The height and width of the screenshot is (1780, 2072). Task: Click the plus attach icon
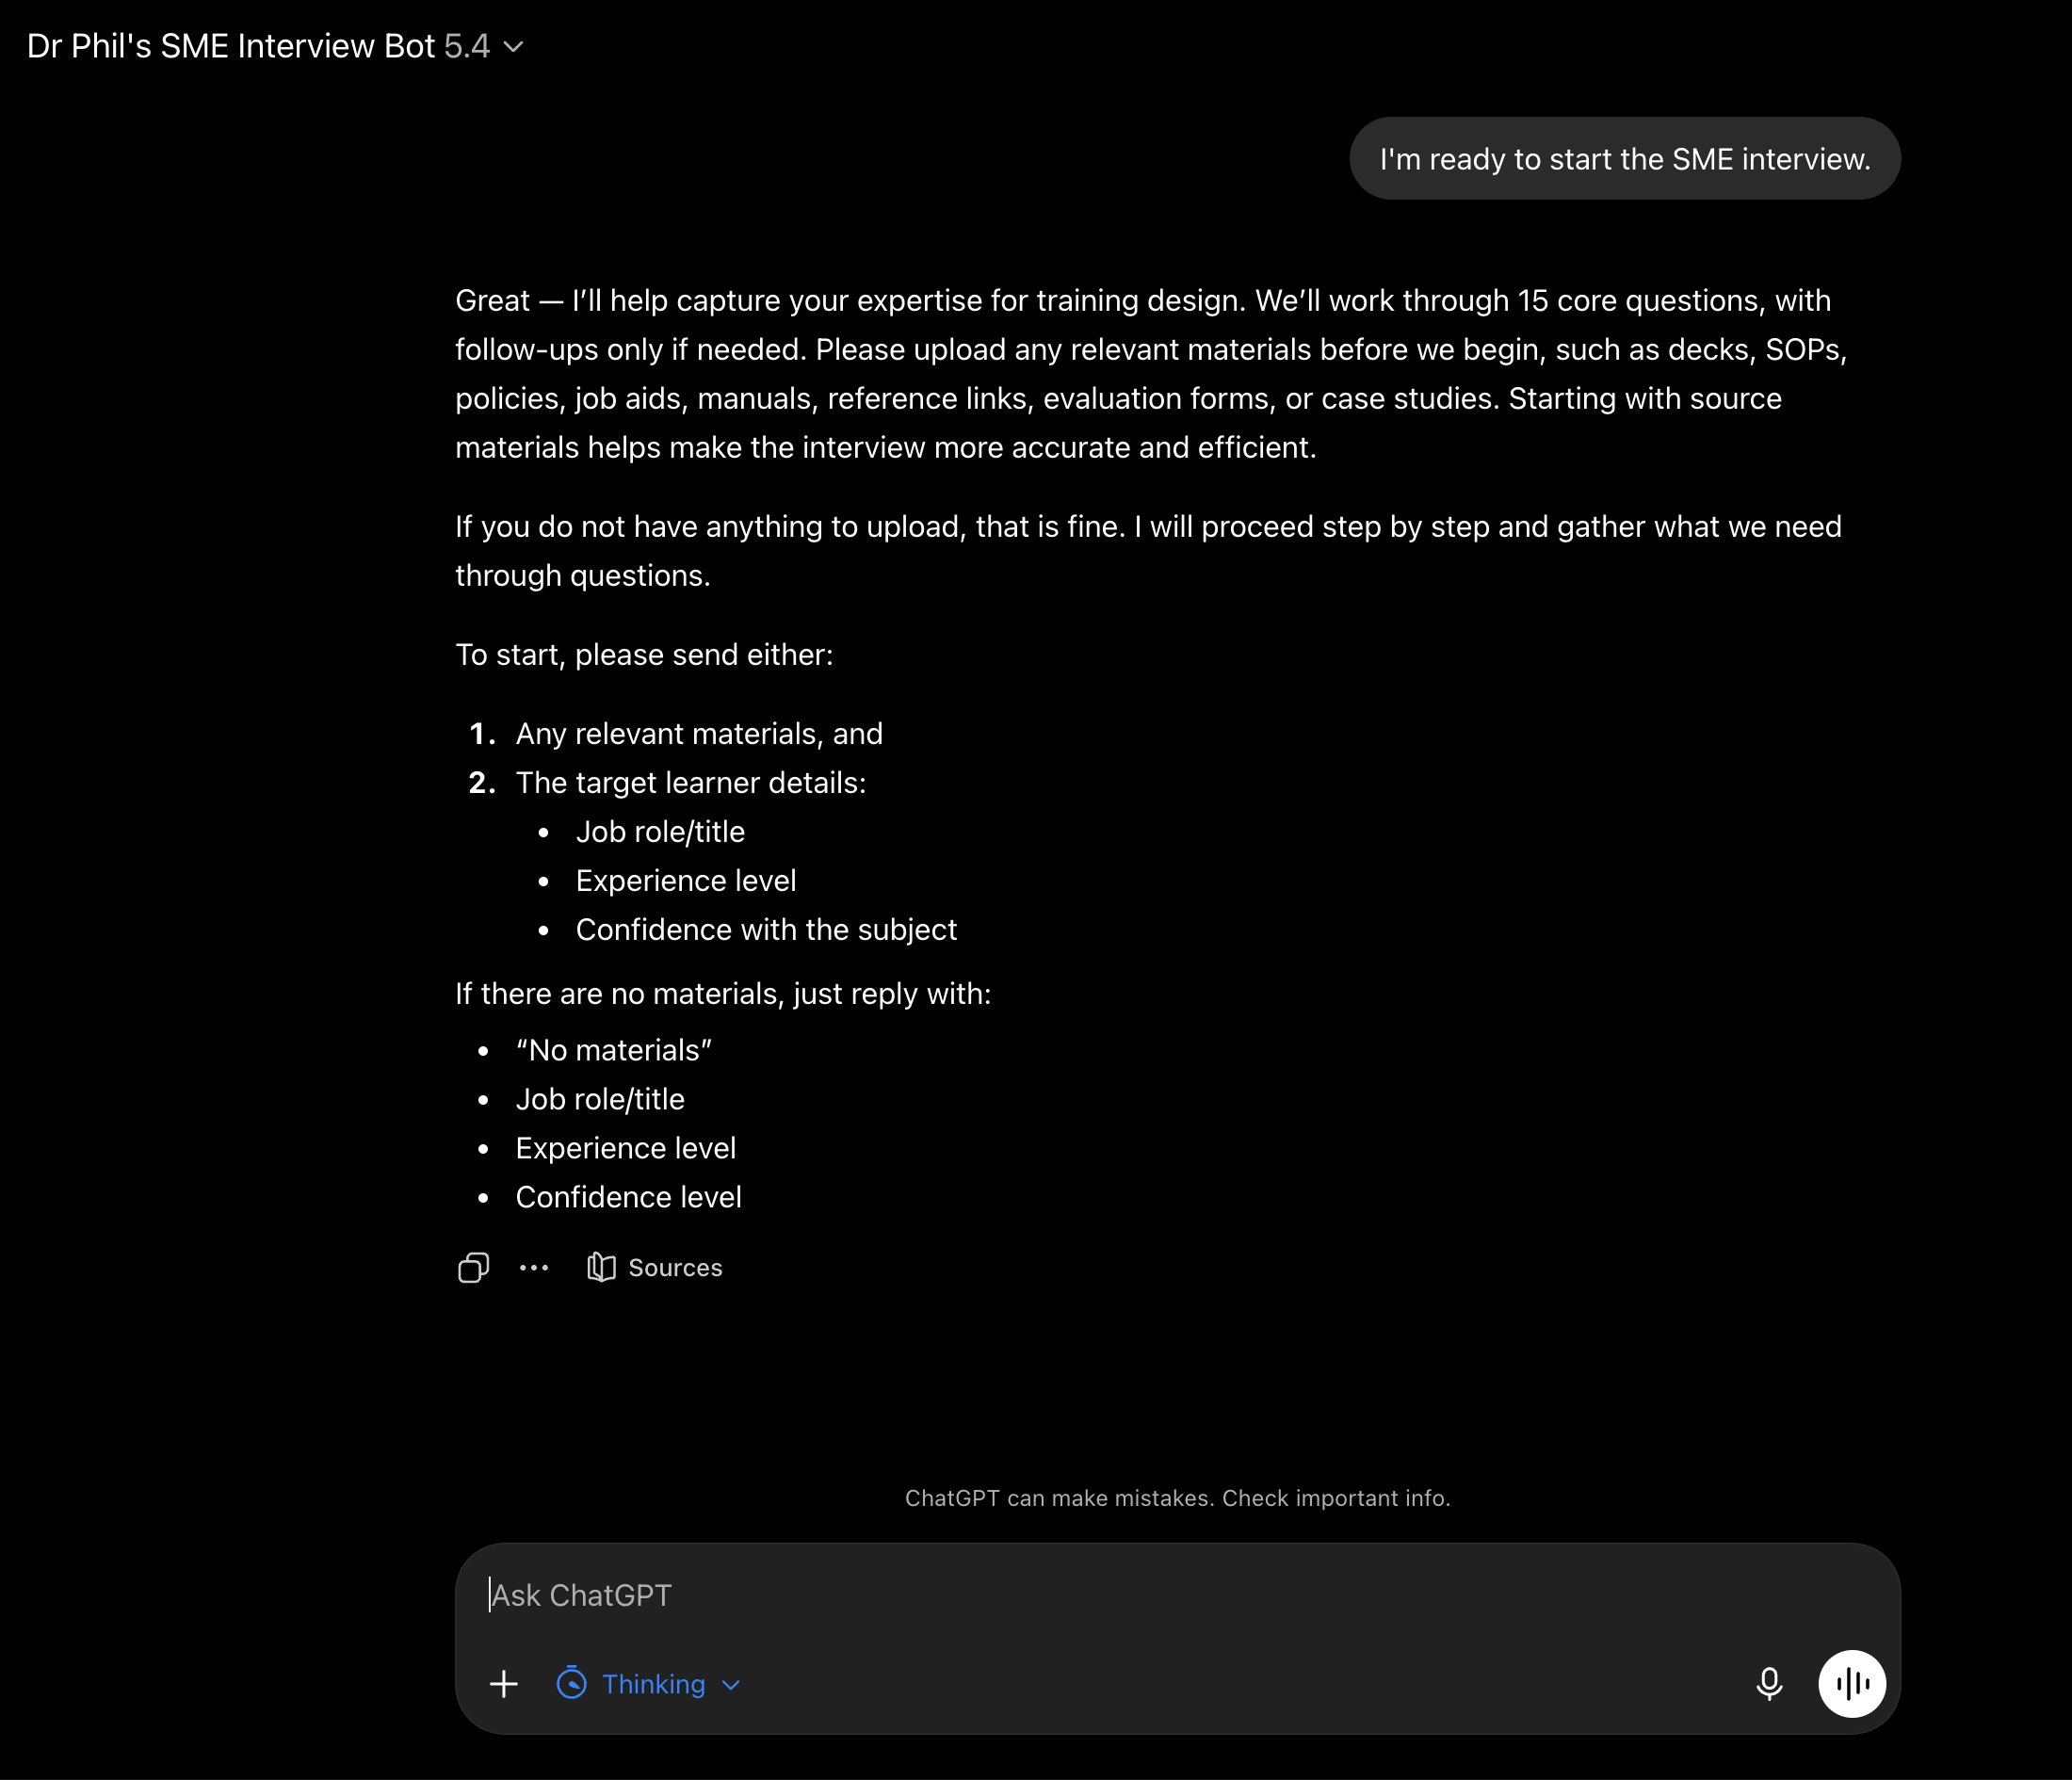(504, 1684)
